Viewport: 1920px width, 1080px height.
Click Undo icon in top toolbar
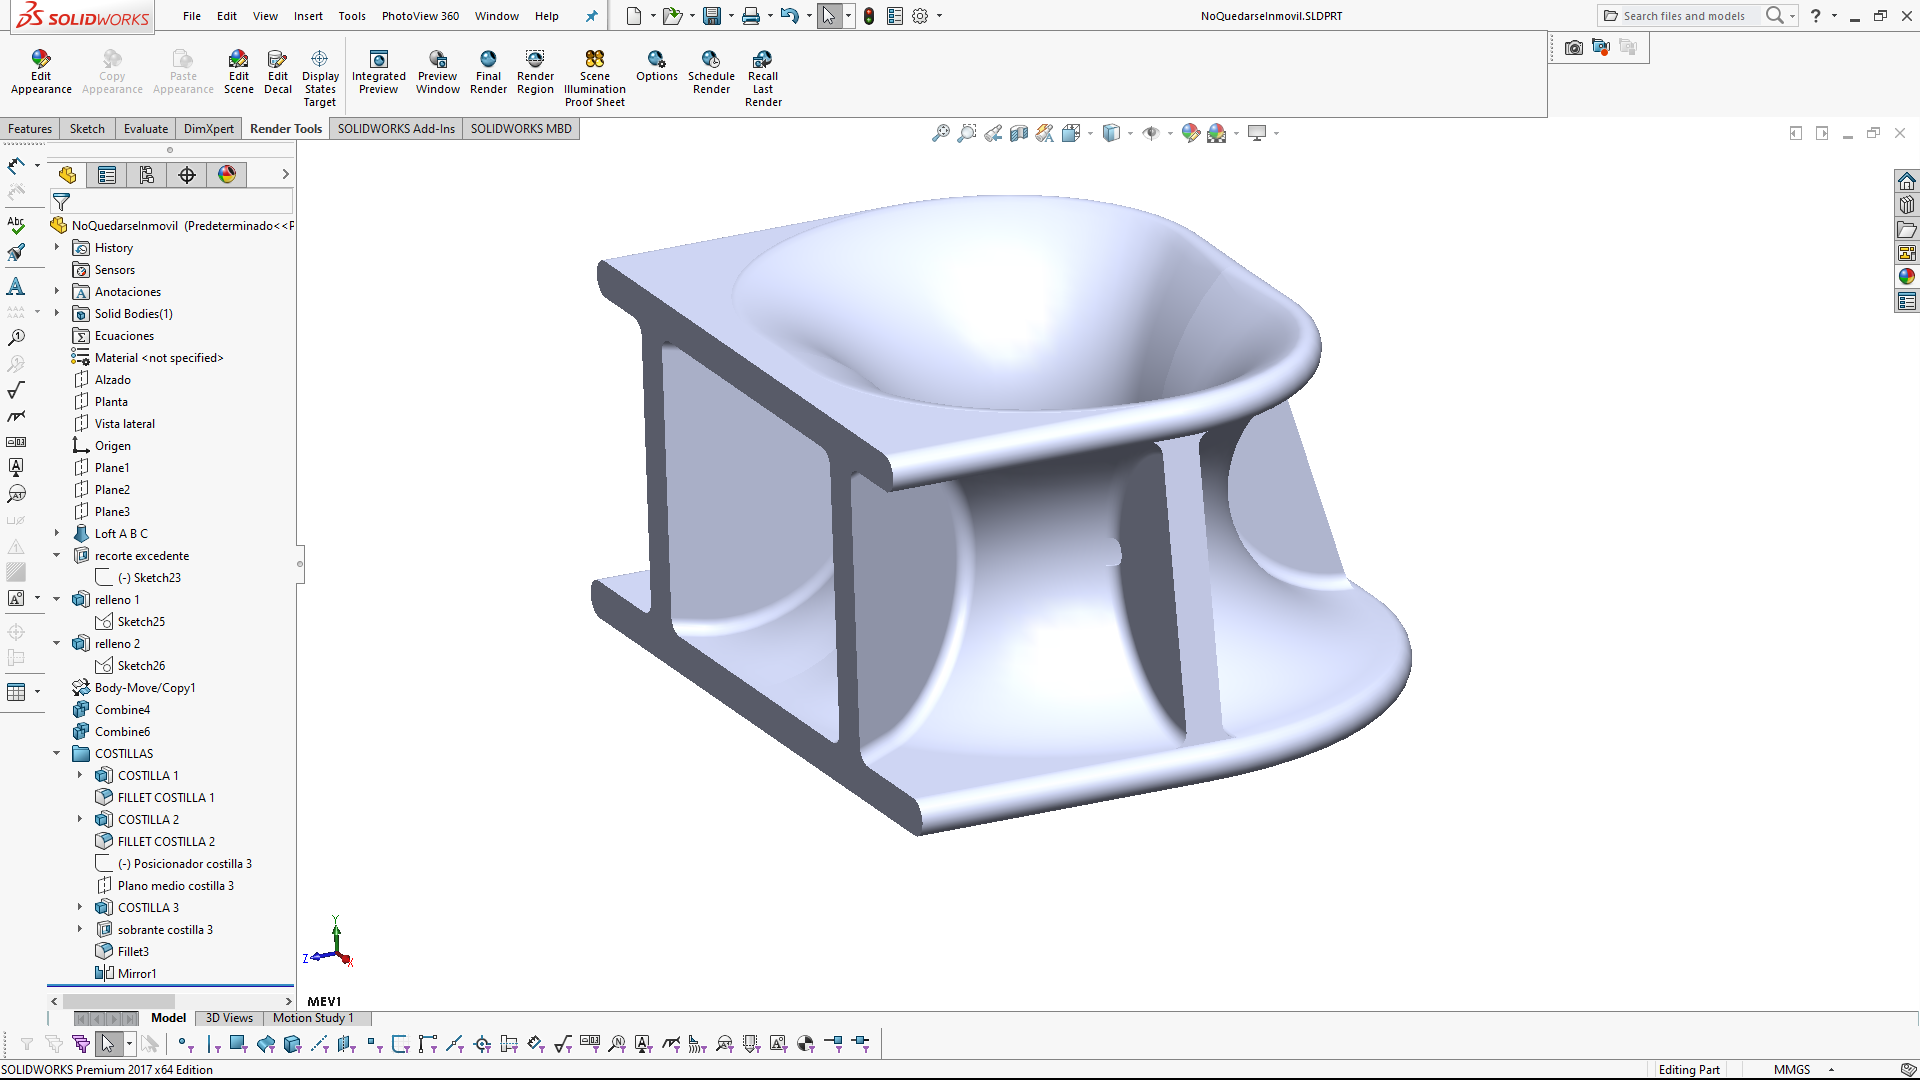point(789,16)
